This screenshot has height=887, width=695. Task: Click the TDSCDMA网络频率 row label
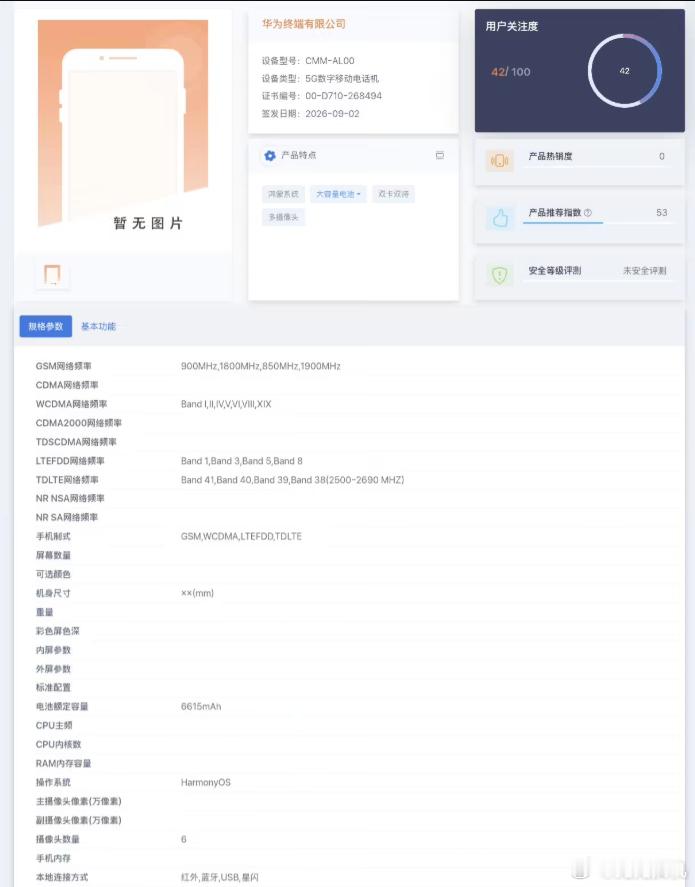click(76, 442)
